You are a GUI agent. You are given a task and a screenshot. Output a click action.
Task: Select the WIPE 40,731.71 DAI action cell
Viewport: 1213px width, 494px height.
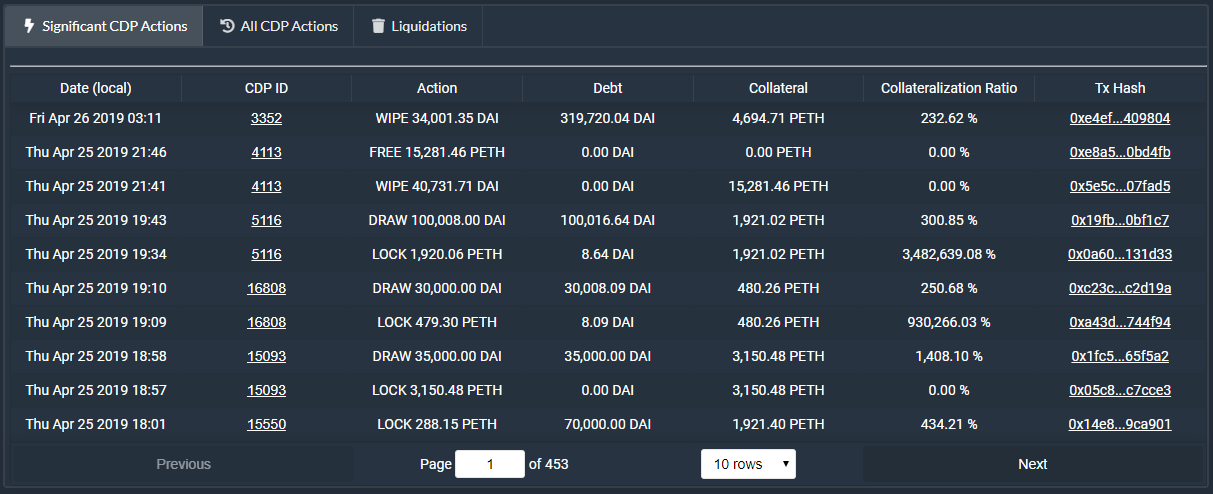[x=437, y=186]
